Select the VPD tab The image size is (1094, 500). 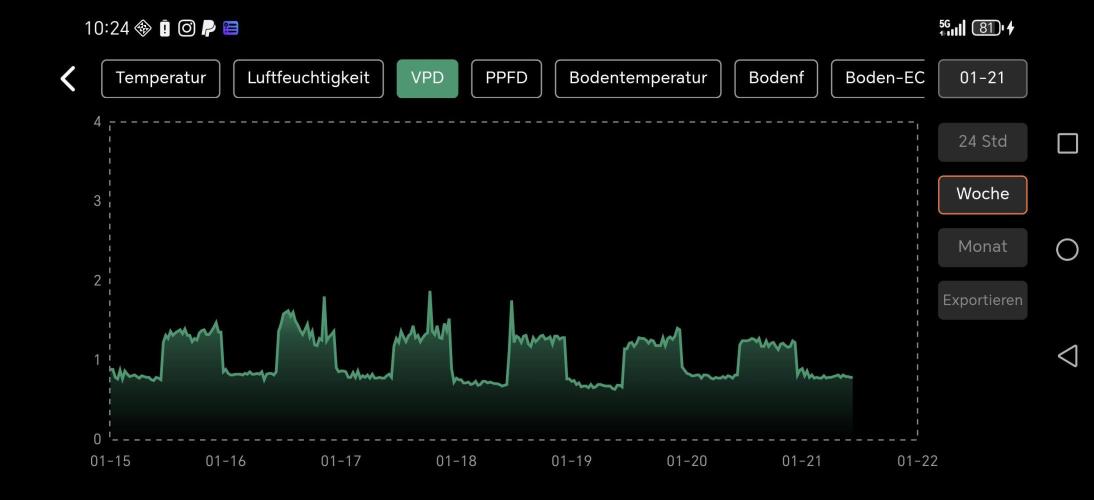[427, 78]
